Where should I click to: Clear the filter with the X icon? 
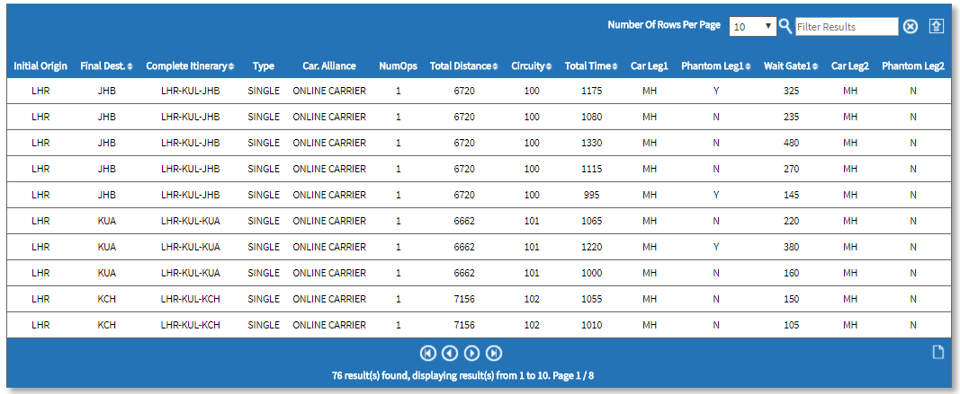point(910,26)
